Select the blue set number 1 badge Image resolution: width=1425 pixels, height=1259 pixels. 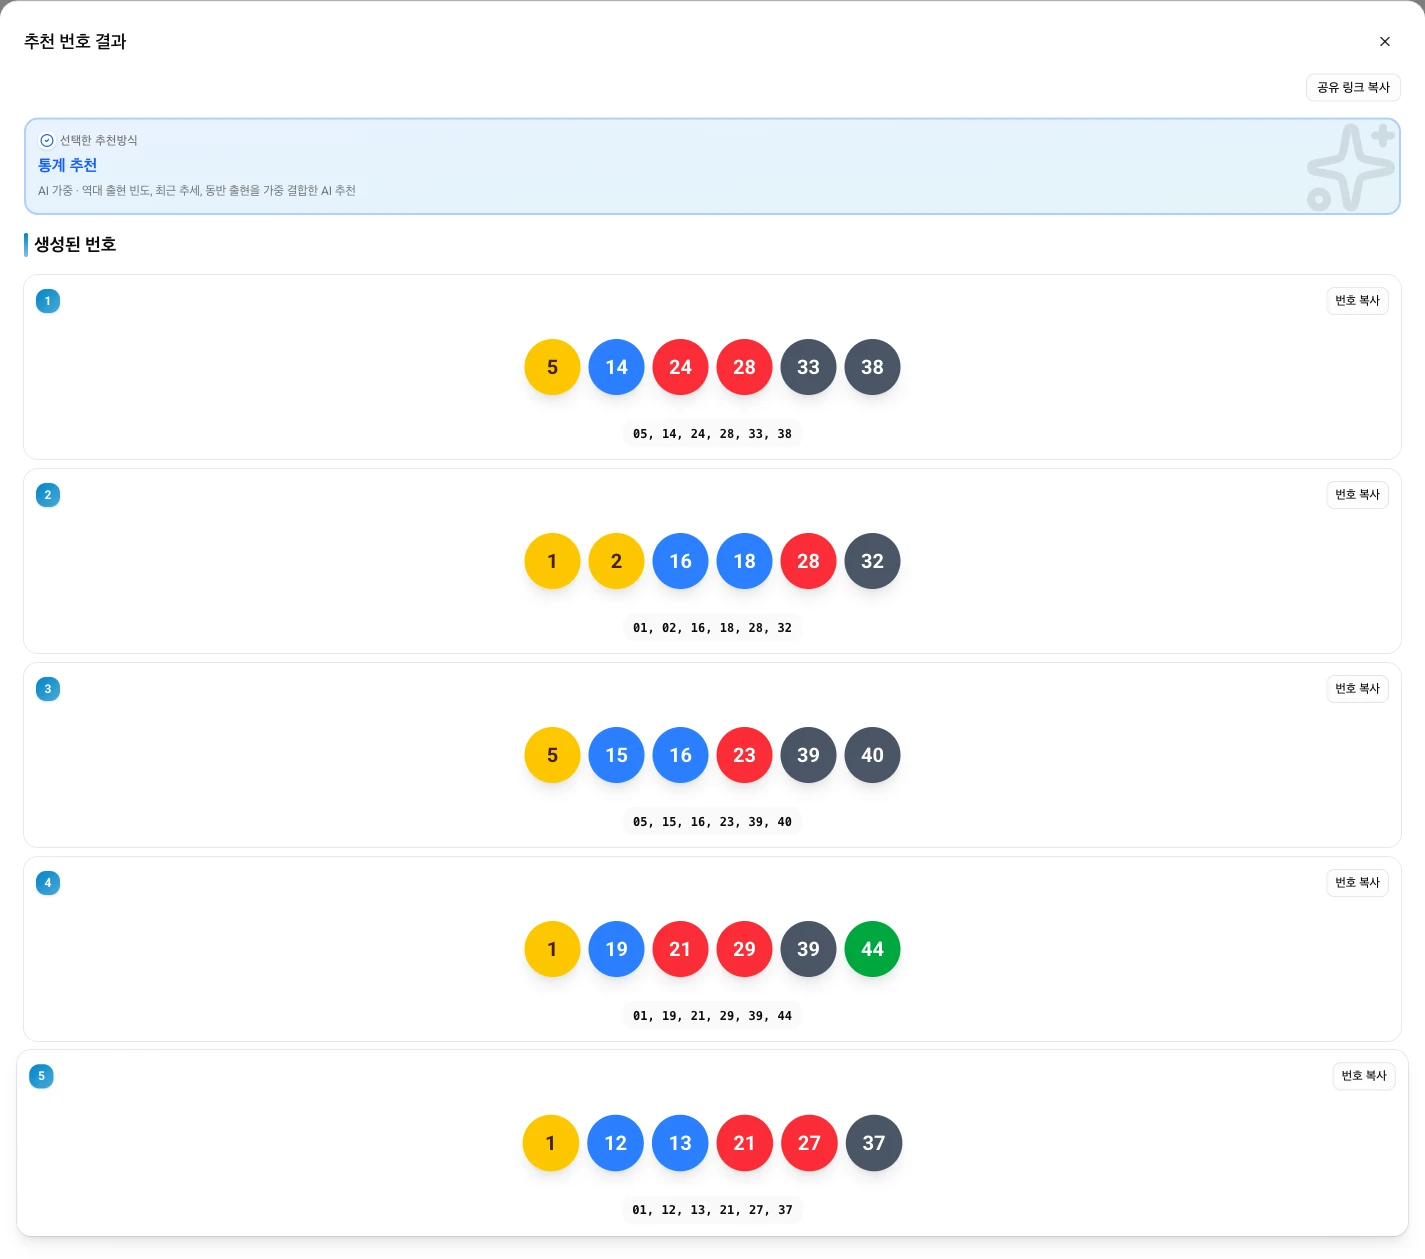48,301
